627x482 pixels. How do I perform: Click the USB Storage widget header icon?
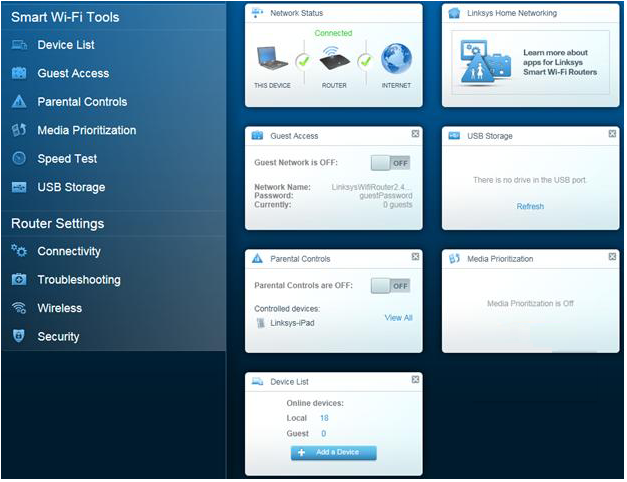click(454, 135)
